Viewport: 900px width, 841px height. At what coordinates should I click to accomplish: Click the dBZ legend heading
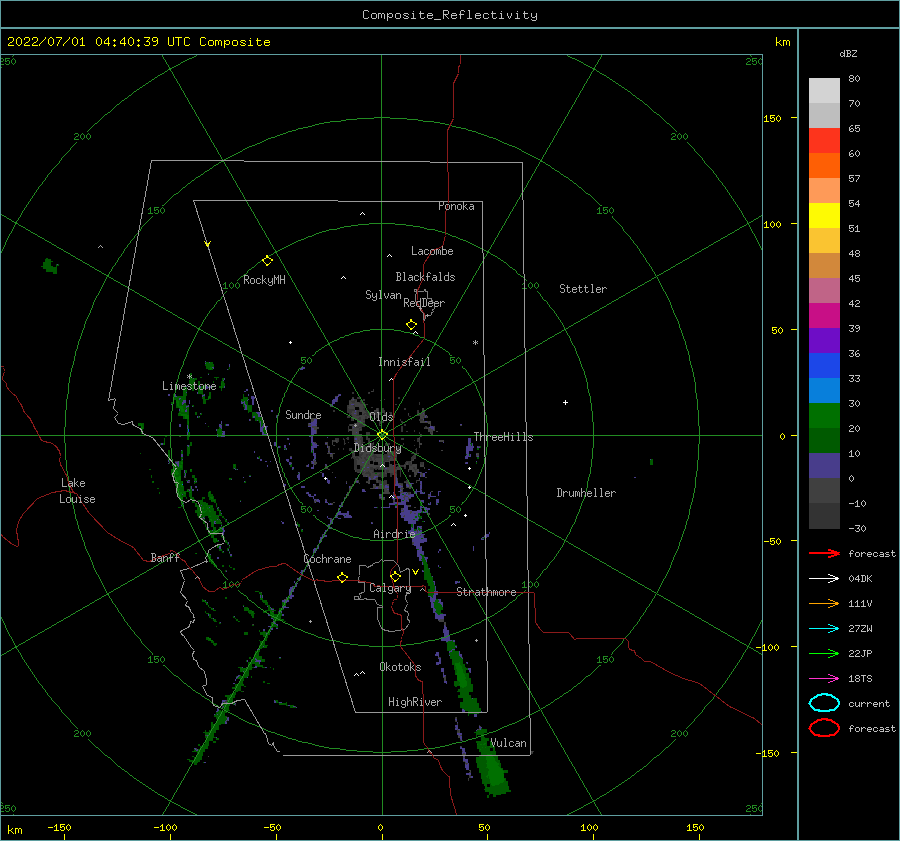click(x=848, y=53)
